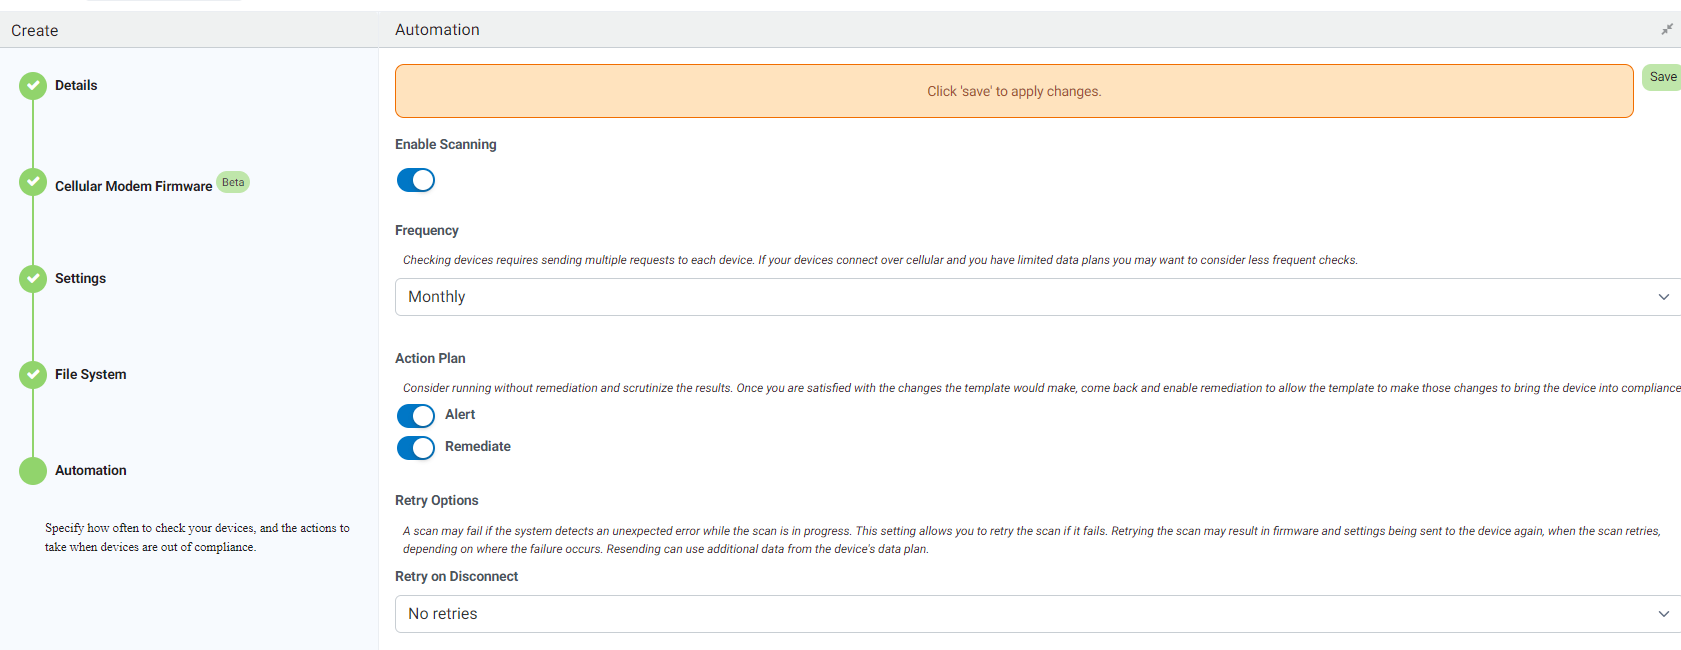Screen dimensions: 1681x650
Task: Go to the Cellular Modem Firmware step
Action: 133,186
